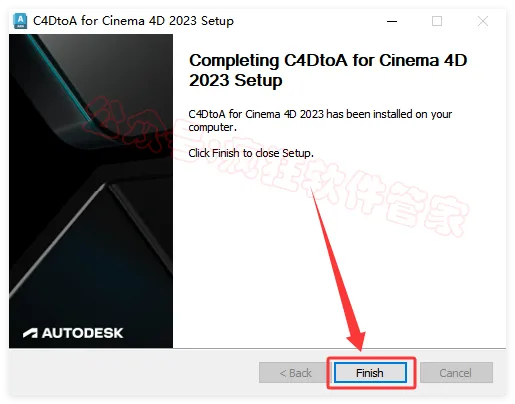Image resolution: width=515 pixels, height=404 pixels.
Task: Click the Autodesk logo mark in banner
Action: click(30, 333)
